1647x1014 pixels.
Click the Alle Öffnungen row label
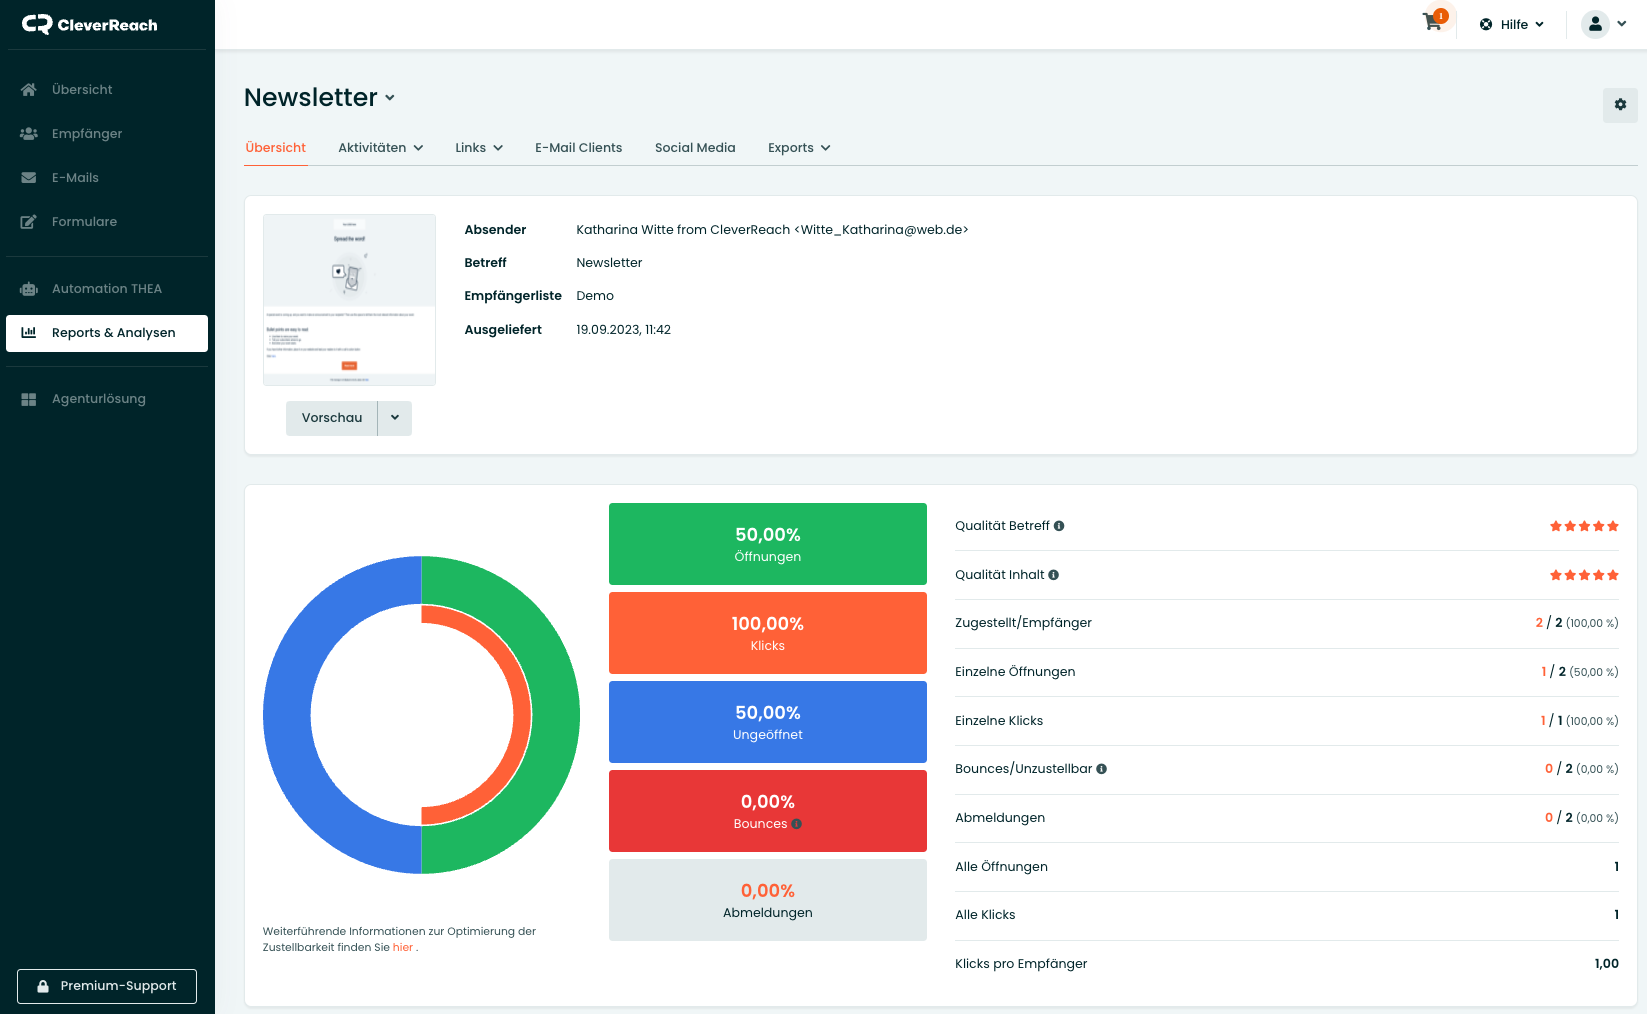pos(1001,867)
